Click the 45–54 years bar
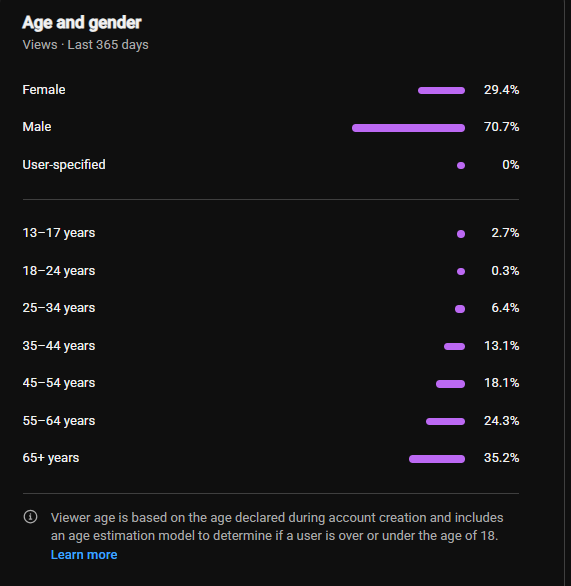This screenshot has height=586, width=571. tap(450, 384)
